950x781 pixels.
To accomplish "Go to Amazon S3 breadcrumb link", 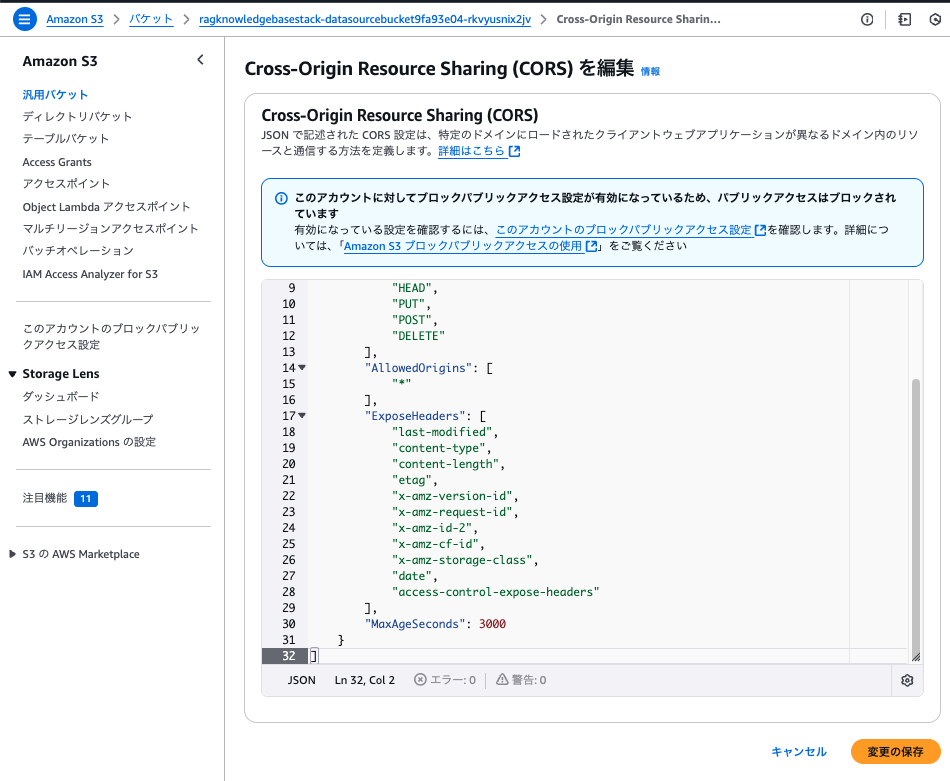I will [x=75, y=19].
